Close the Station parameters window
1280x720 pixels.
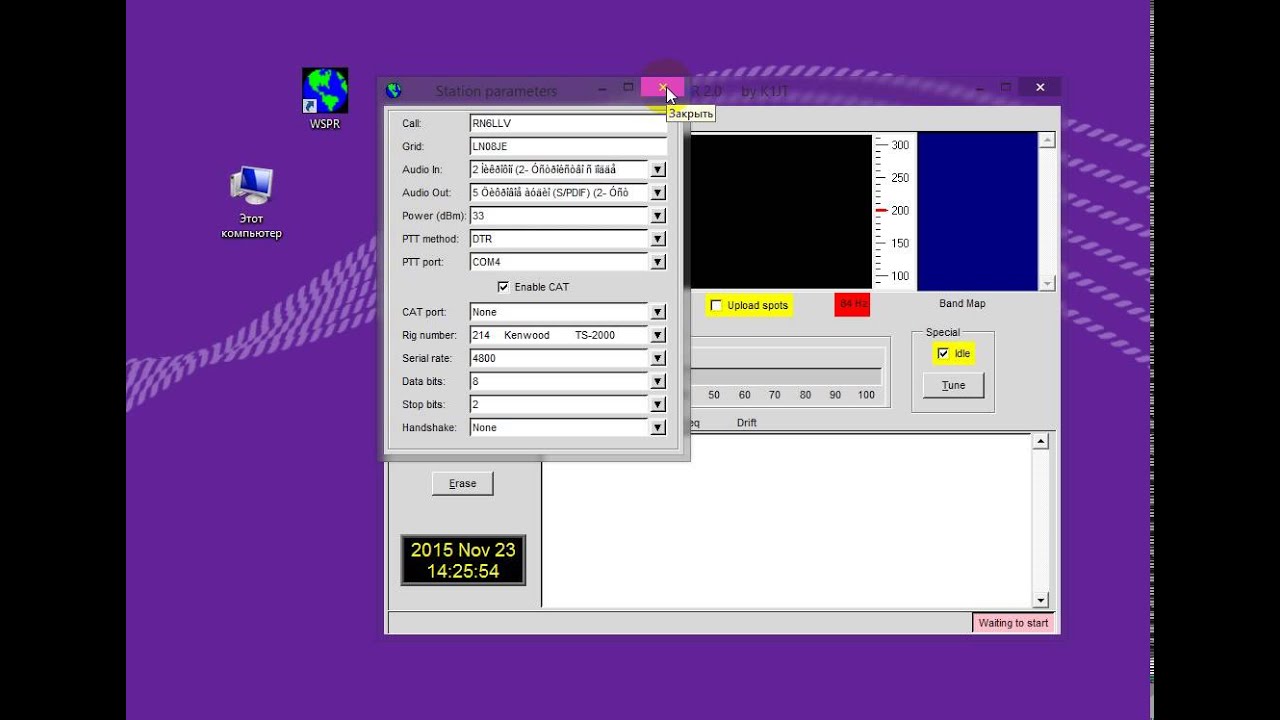tap(662, 89)
